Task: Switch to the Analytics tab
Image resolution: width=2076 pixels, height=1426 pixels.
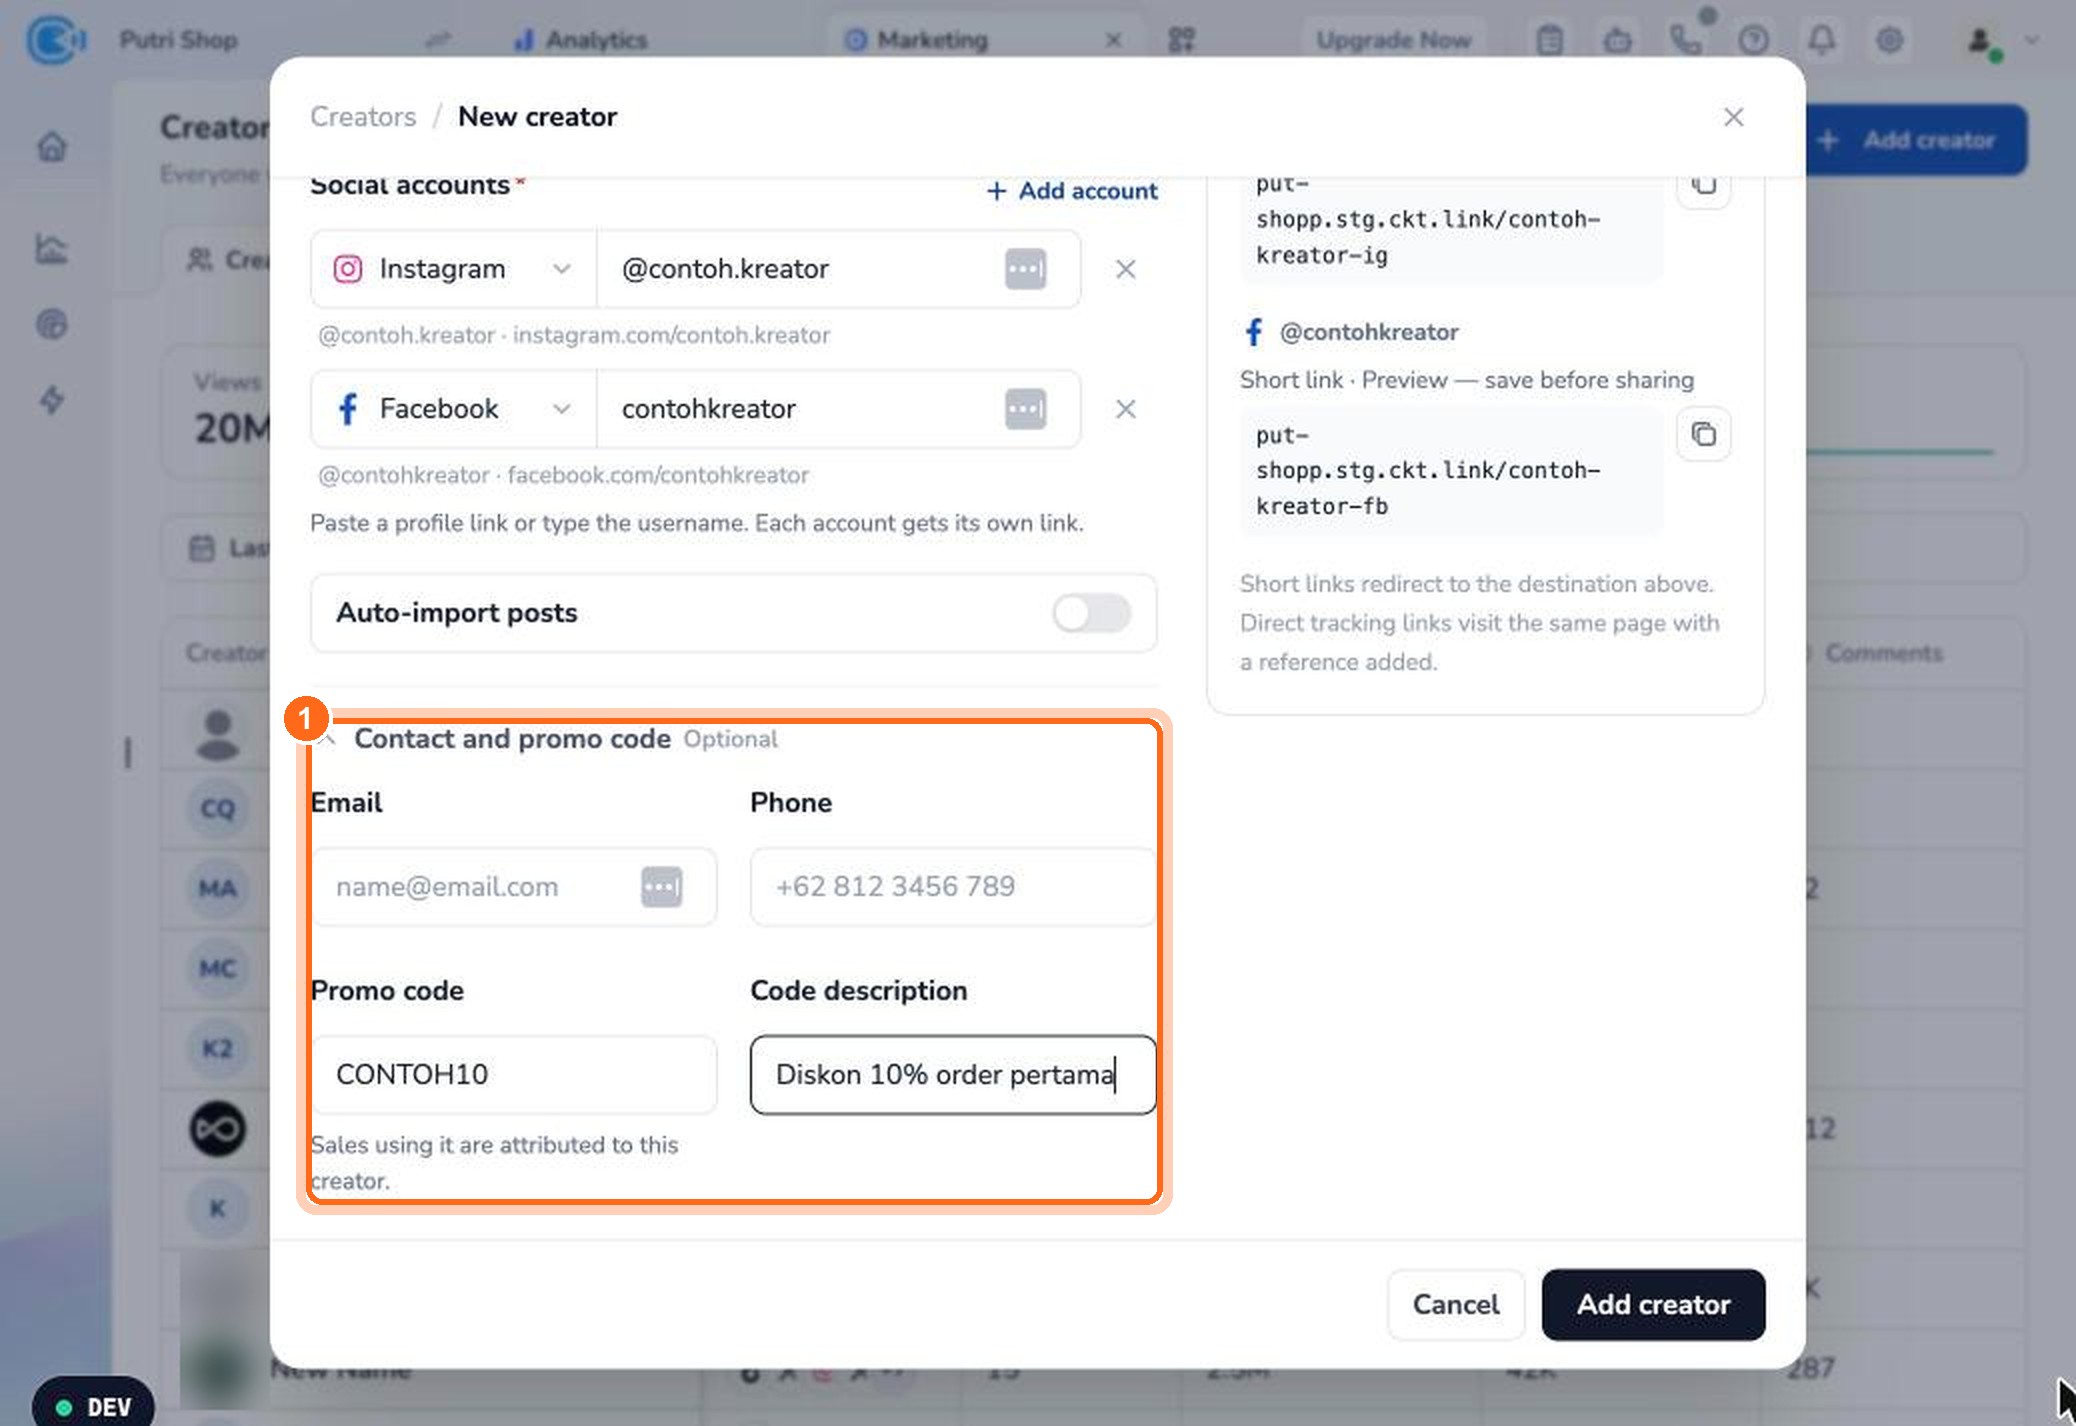Action: coord(580,40)
